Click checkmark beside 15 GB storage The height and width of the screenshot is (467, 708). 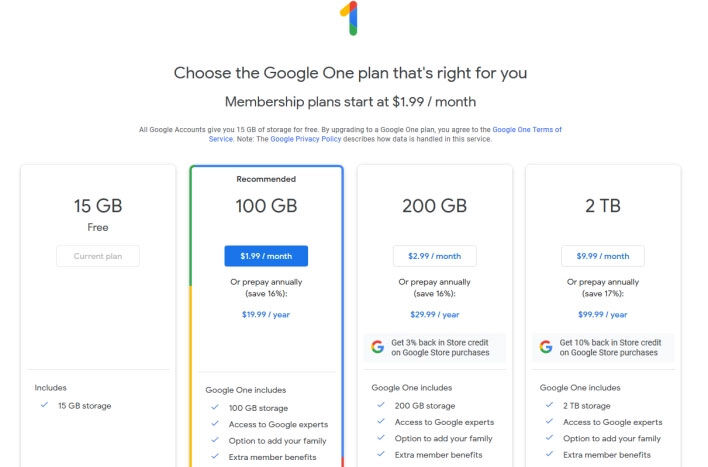(44, 405)
